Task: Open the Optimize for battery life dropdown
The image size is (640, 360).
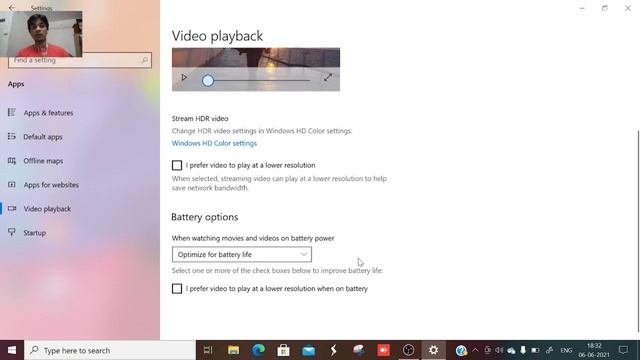Action: tap(242, 254)
